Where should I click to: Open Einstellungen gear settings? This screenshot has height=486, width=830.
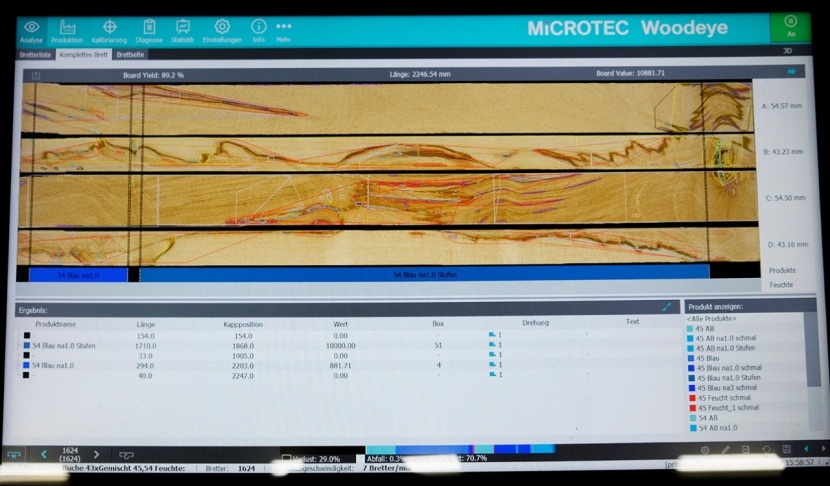click(x=222, y=30)
